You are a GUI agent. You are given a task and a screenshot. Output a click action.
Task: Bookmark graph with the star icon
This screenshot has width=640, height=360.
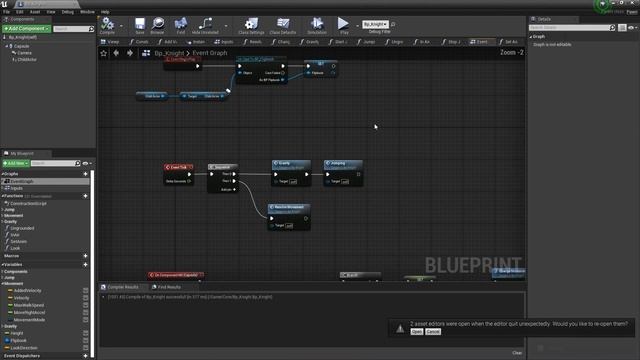104,53
